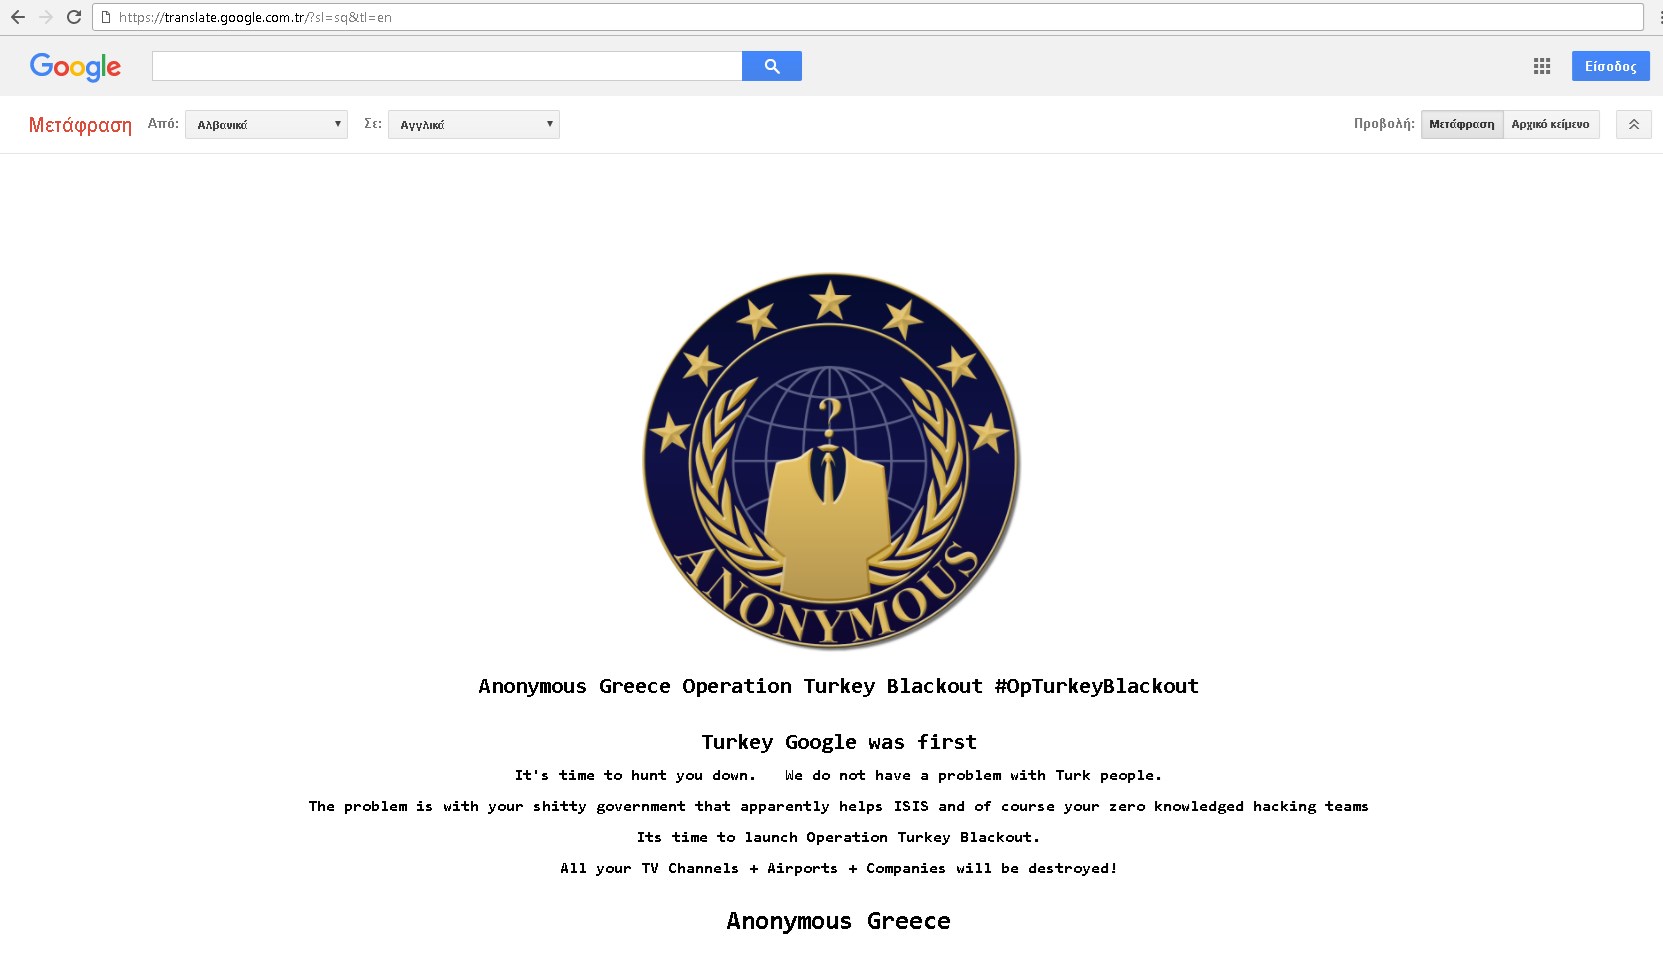Switch view to Μετάφραση toggle

tap(1461, 124)
